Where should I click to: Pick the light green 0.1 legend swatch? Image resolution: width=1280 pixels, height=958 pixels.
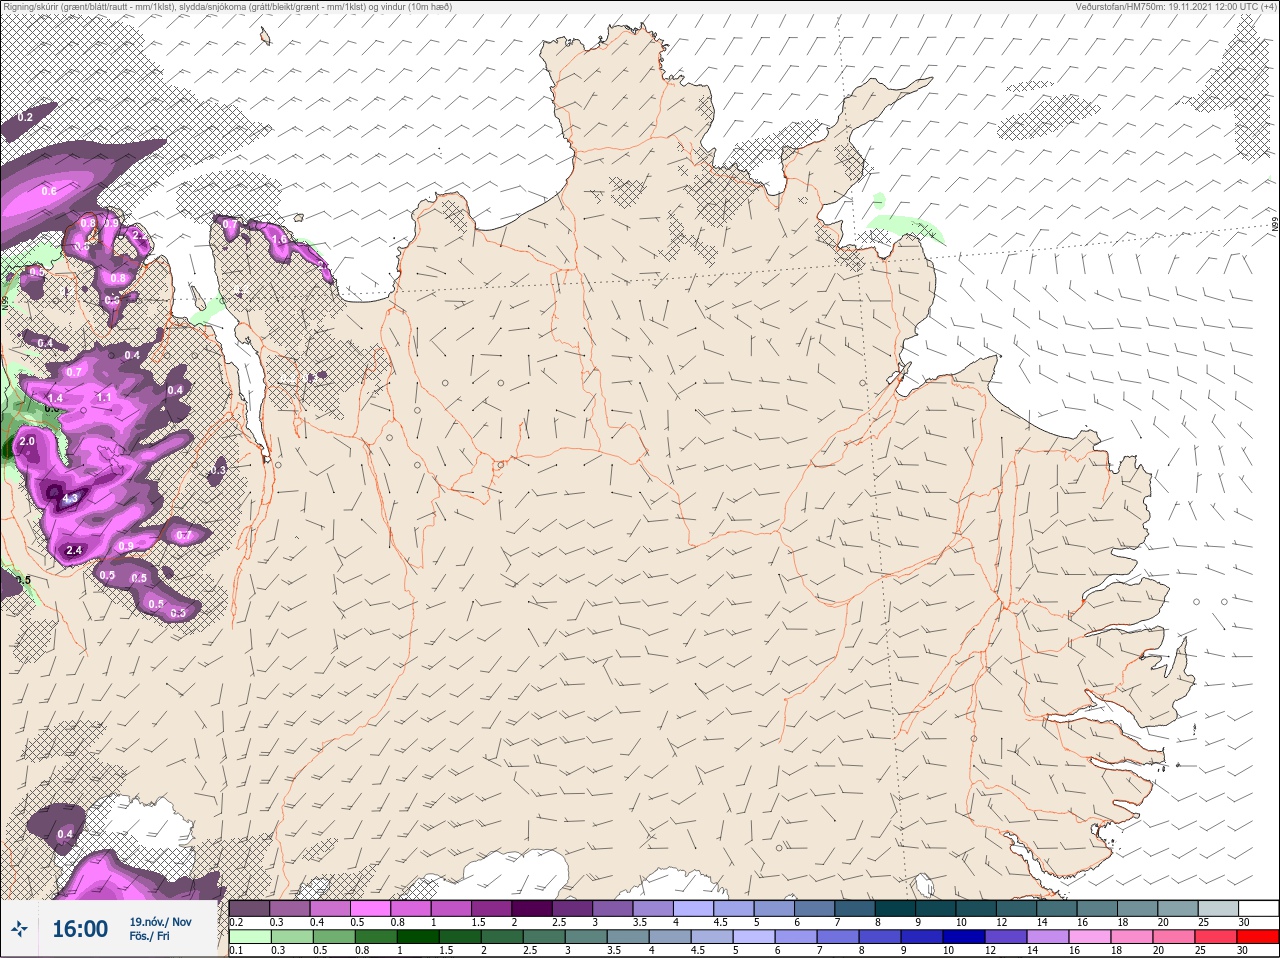click(x=249, y=937)
